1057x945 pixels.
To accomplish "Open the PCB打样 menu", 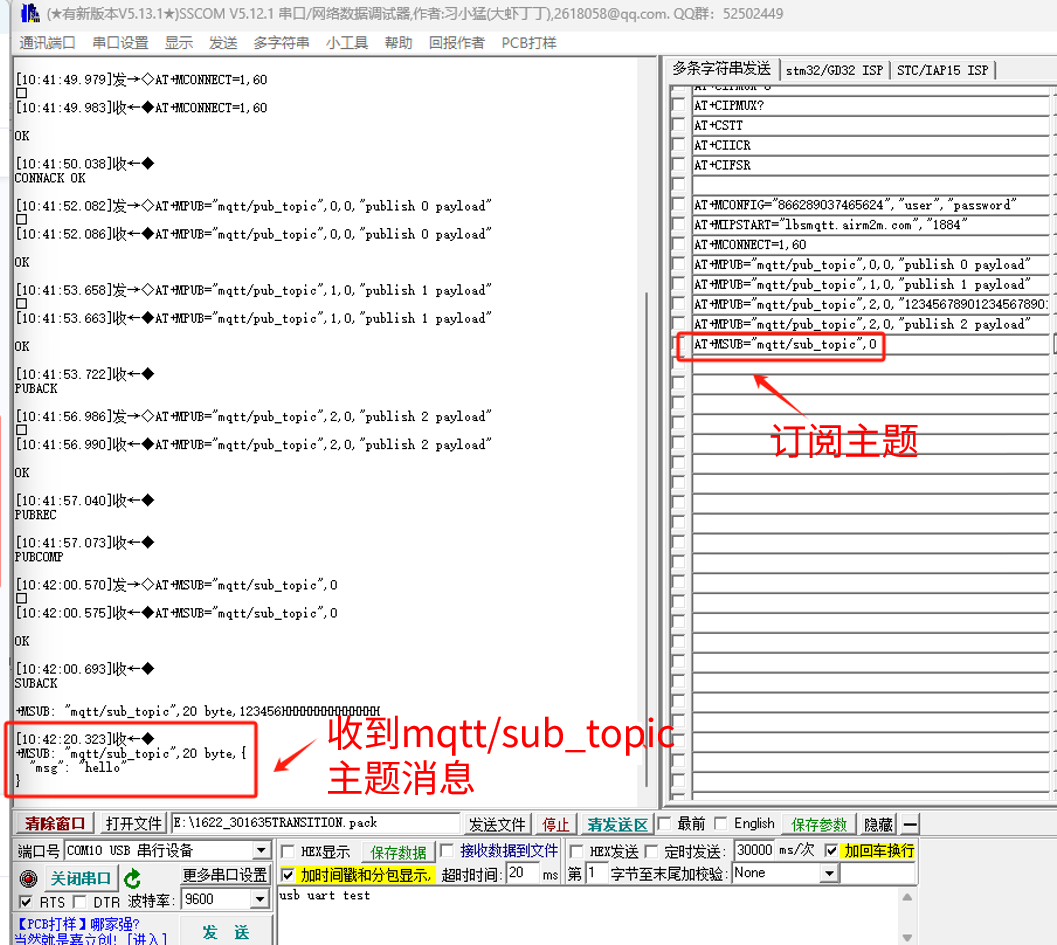I will pyautogui.click(x=528, y=43).
